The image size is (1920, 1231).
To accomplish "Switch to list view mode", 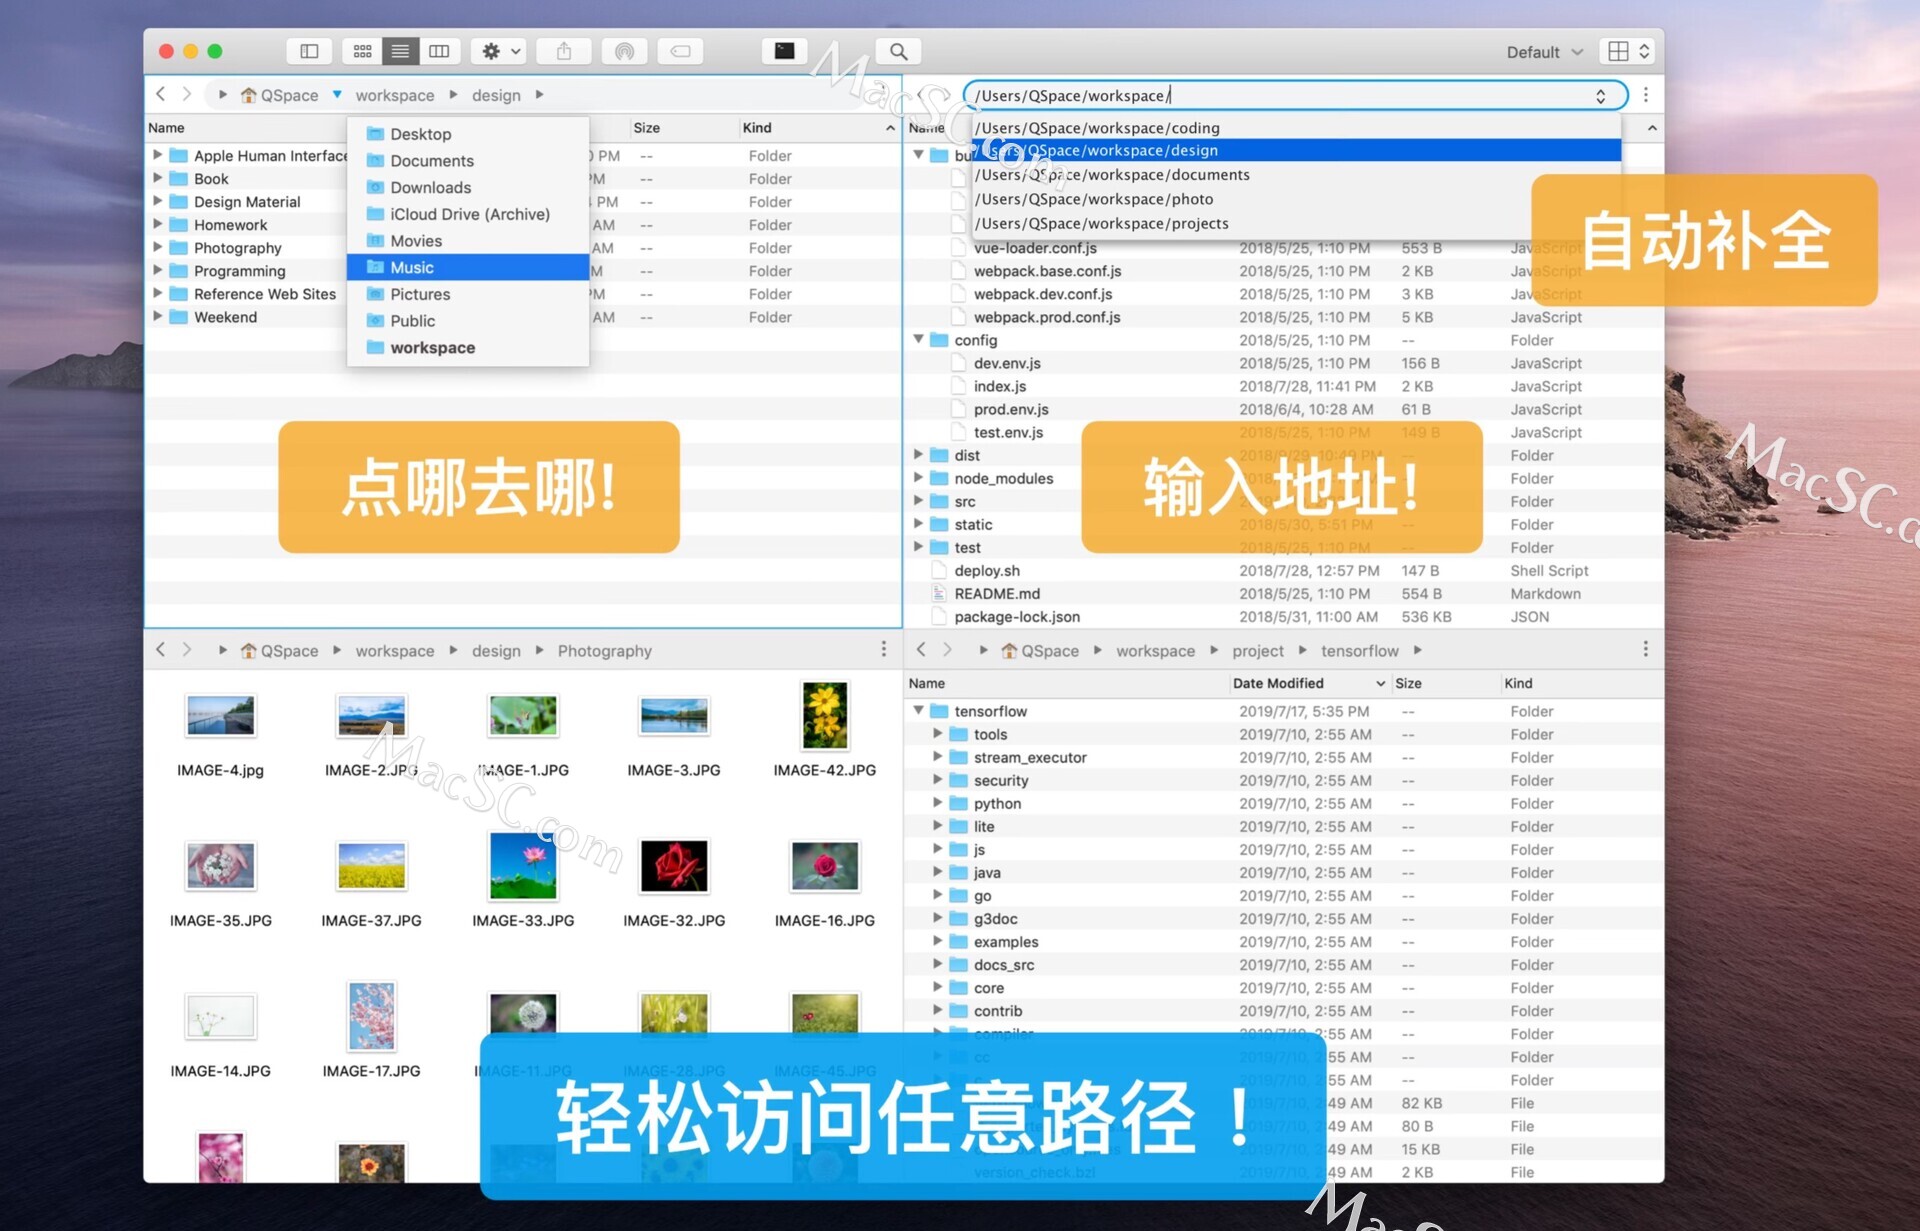I will 400,51.
